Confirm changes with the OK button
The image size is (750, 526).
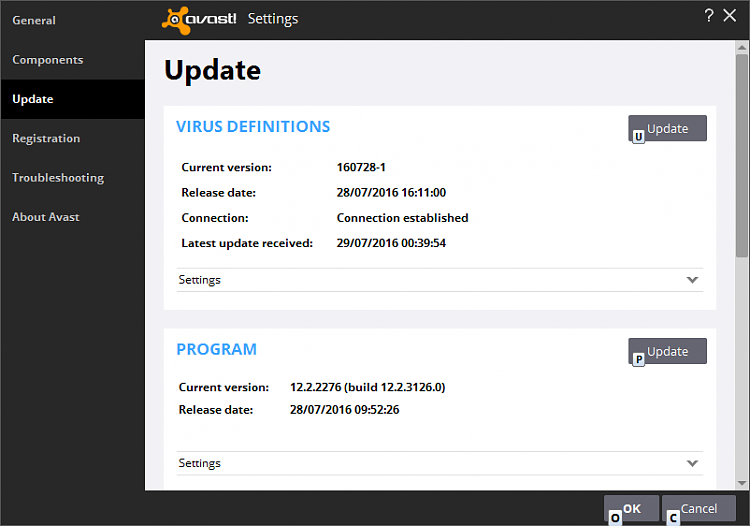(631, 508)
